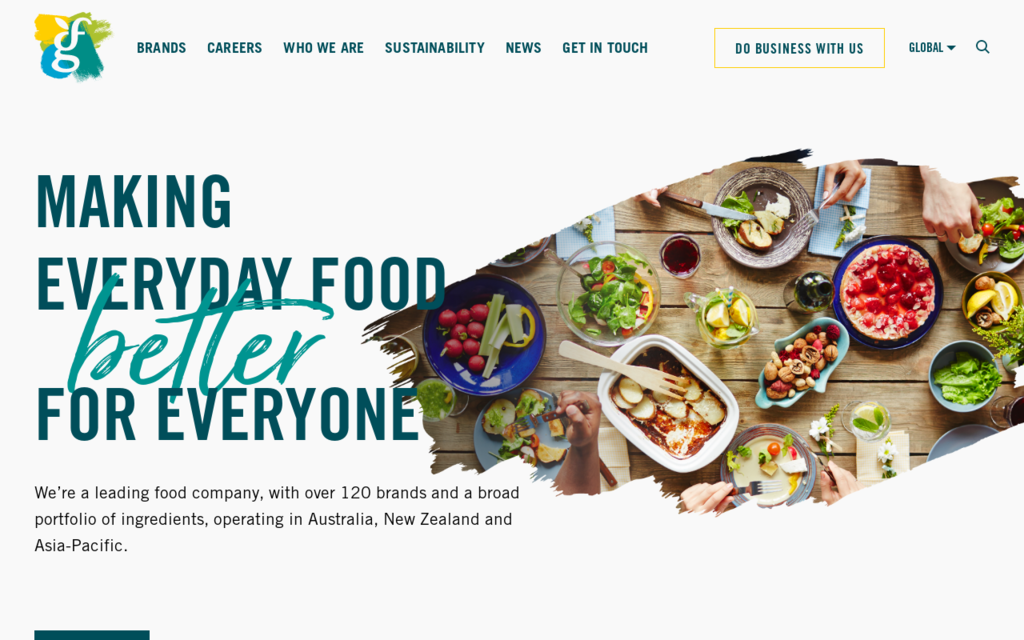
Task: Click the For Everyone headline text
Action: [x=227, y=415]
